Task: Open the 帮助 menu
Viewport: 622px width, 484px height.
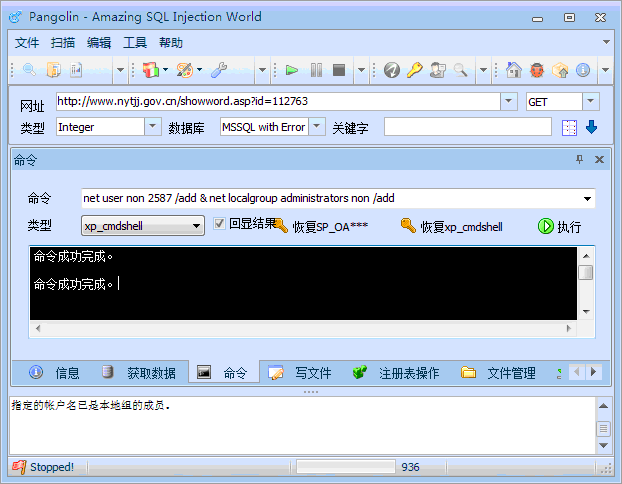Action: pyautogui.click(x=171, y=42)
